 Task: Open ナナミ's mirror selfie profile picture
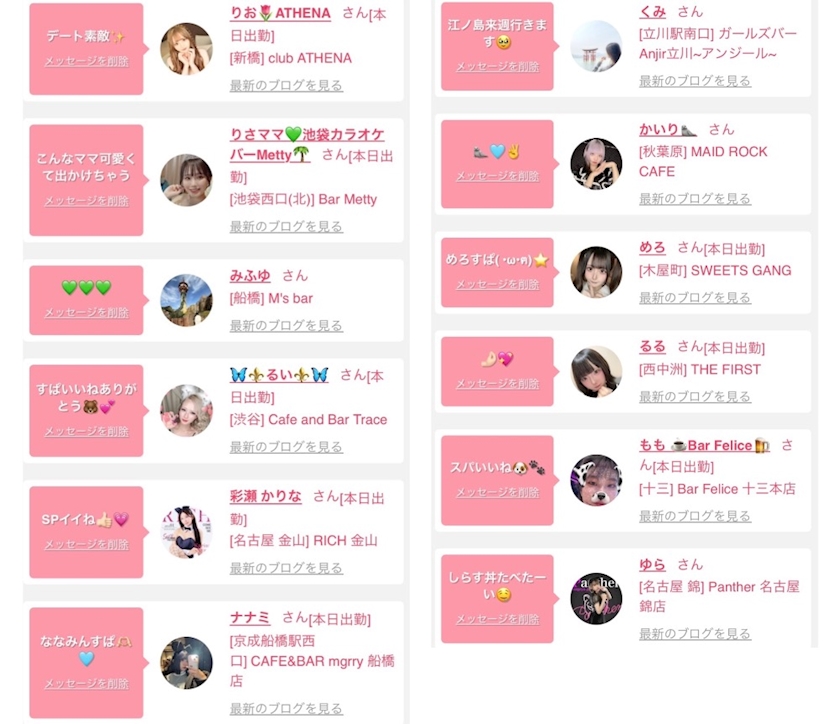(186, 663)
